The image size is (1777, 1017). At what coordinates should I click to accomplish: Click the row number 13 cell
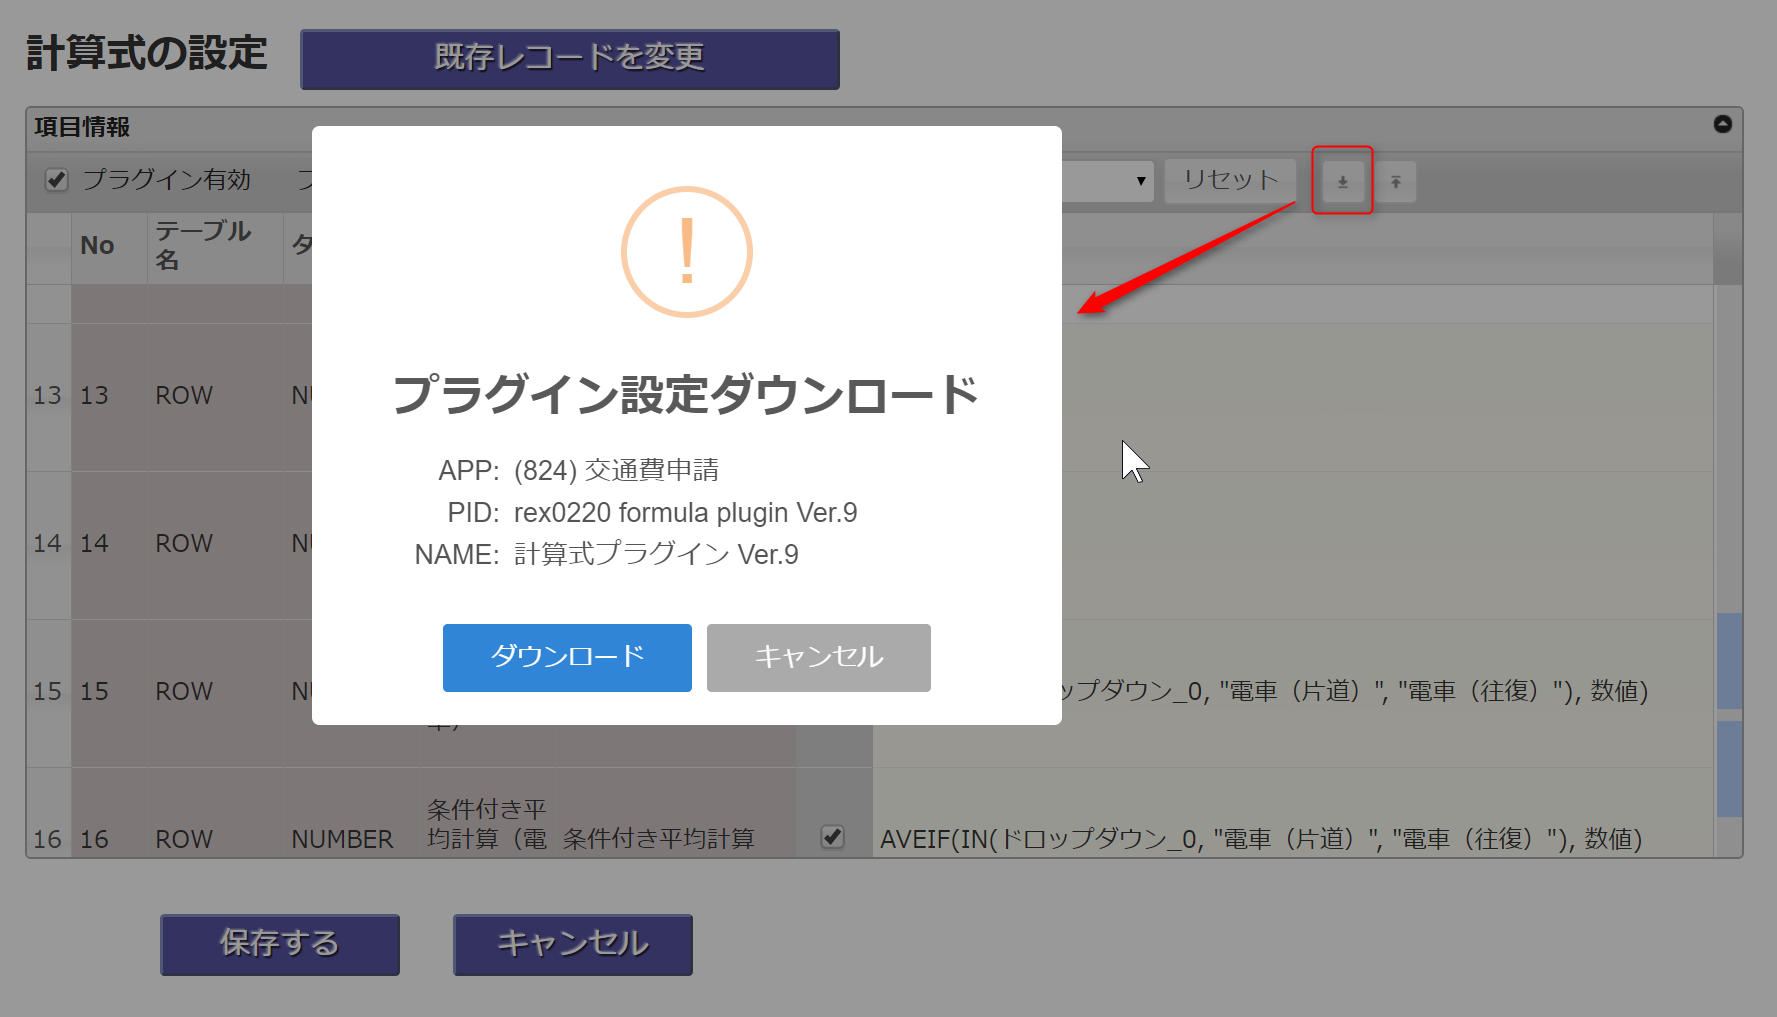coord(48,396)
